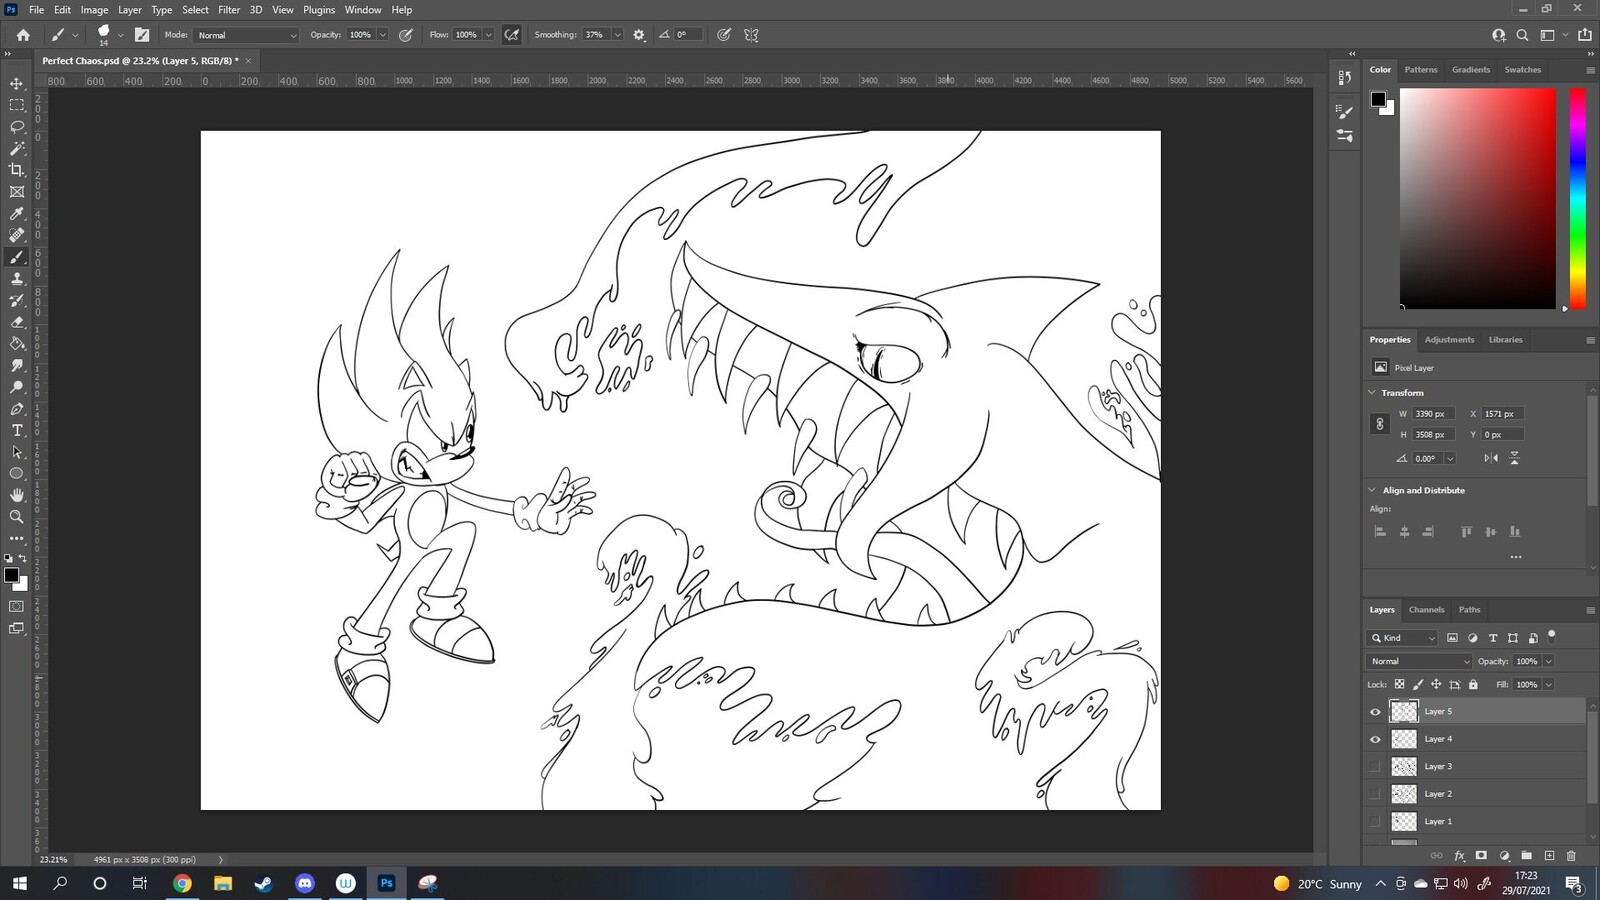Viewport: 1600px width, 900px height.
Task: Open Steam from Windows taskbar
Action: point(263,883)
